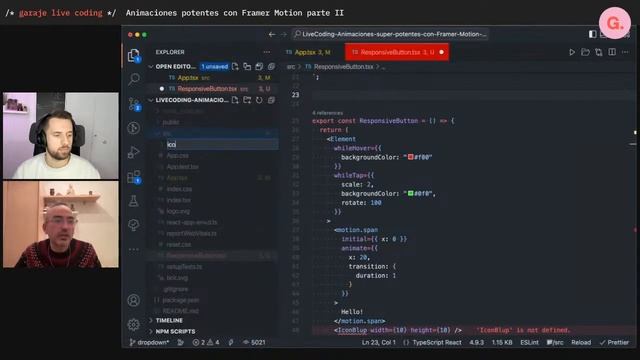Viewport: 640px width, 360px height.
Task: Open the Extensions view
Action: 133,177
